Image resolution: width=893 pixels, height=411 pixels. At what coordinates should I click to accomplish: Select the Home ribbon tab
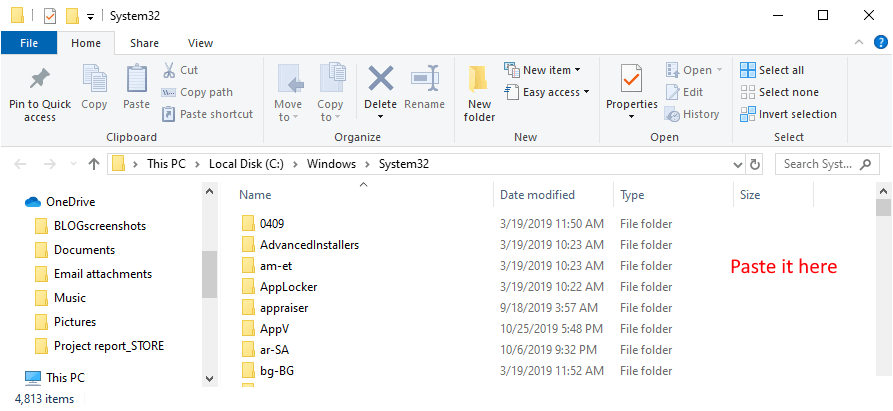[86, 43]
